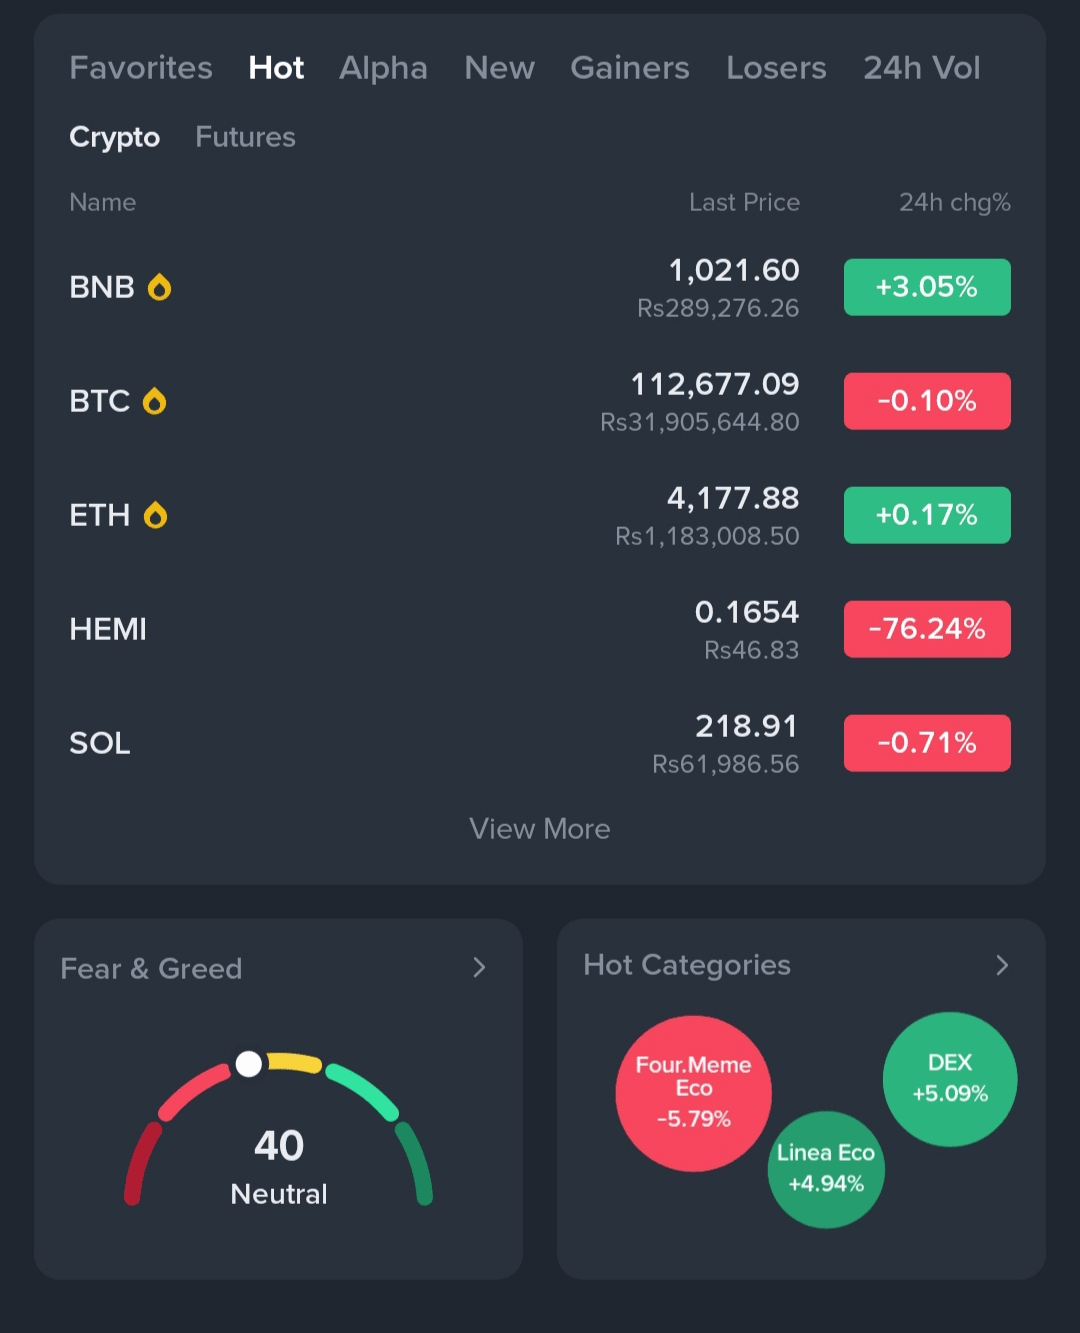Switch to the 24h Vol tab
The width and height of the screenshot is (1080, 1333).
pyautogui.click(x=921, y=68)
